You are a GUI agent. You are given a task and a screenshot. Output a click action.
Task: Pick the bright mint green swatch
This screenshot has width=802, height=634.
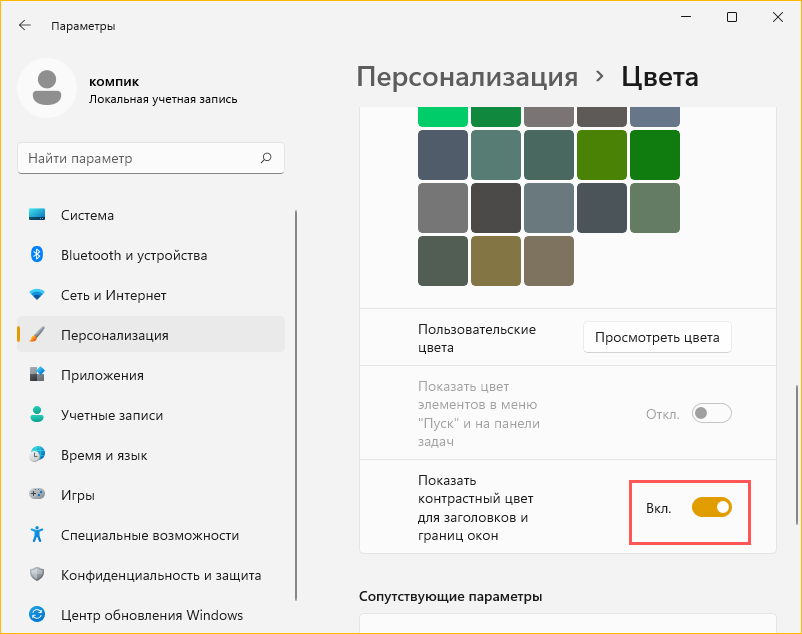pos(443,117)
